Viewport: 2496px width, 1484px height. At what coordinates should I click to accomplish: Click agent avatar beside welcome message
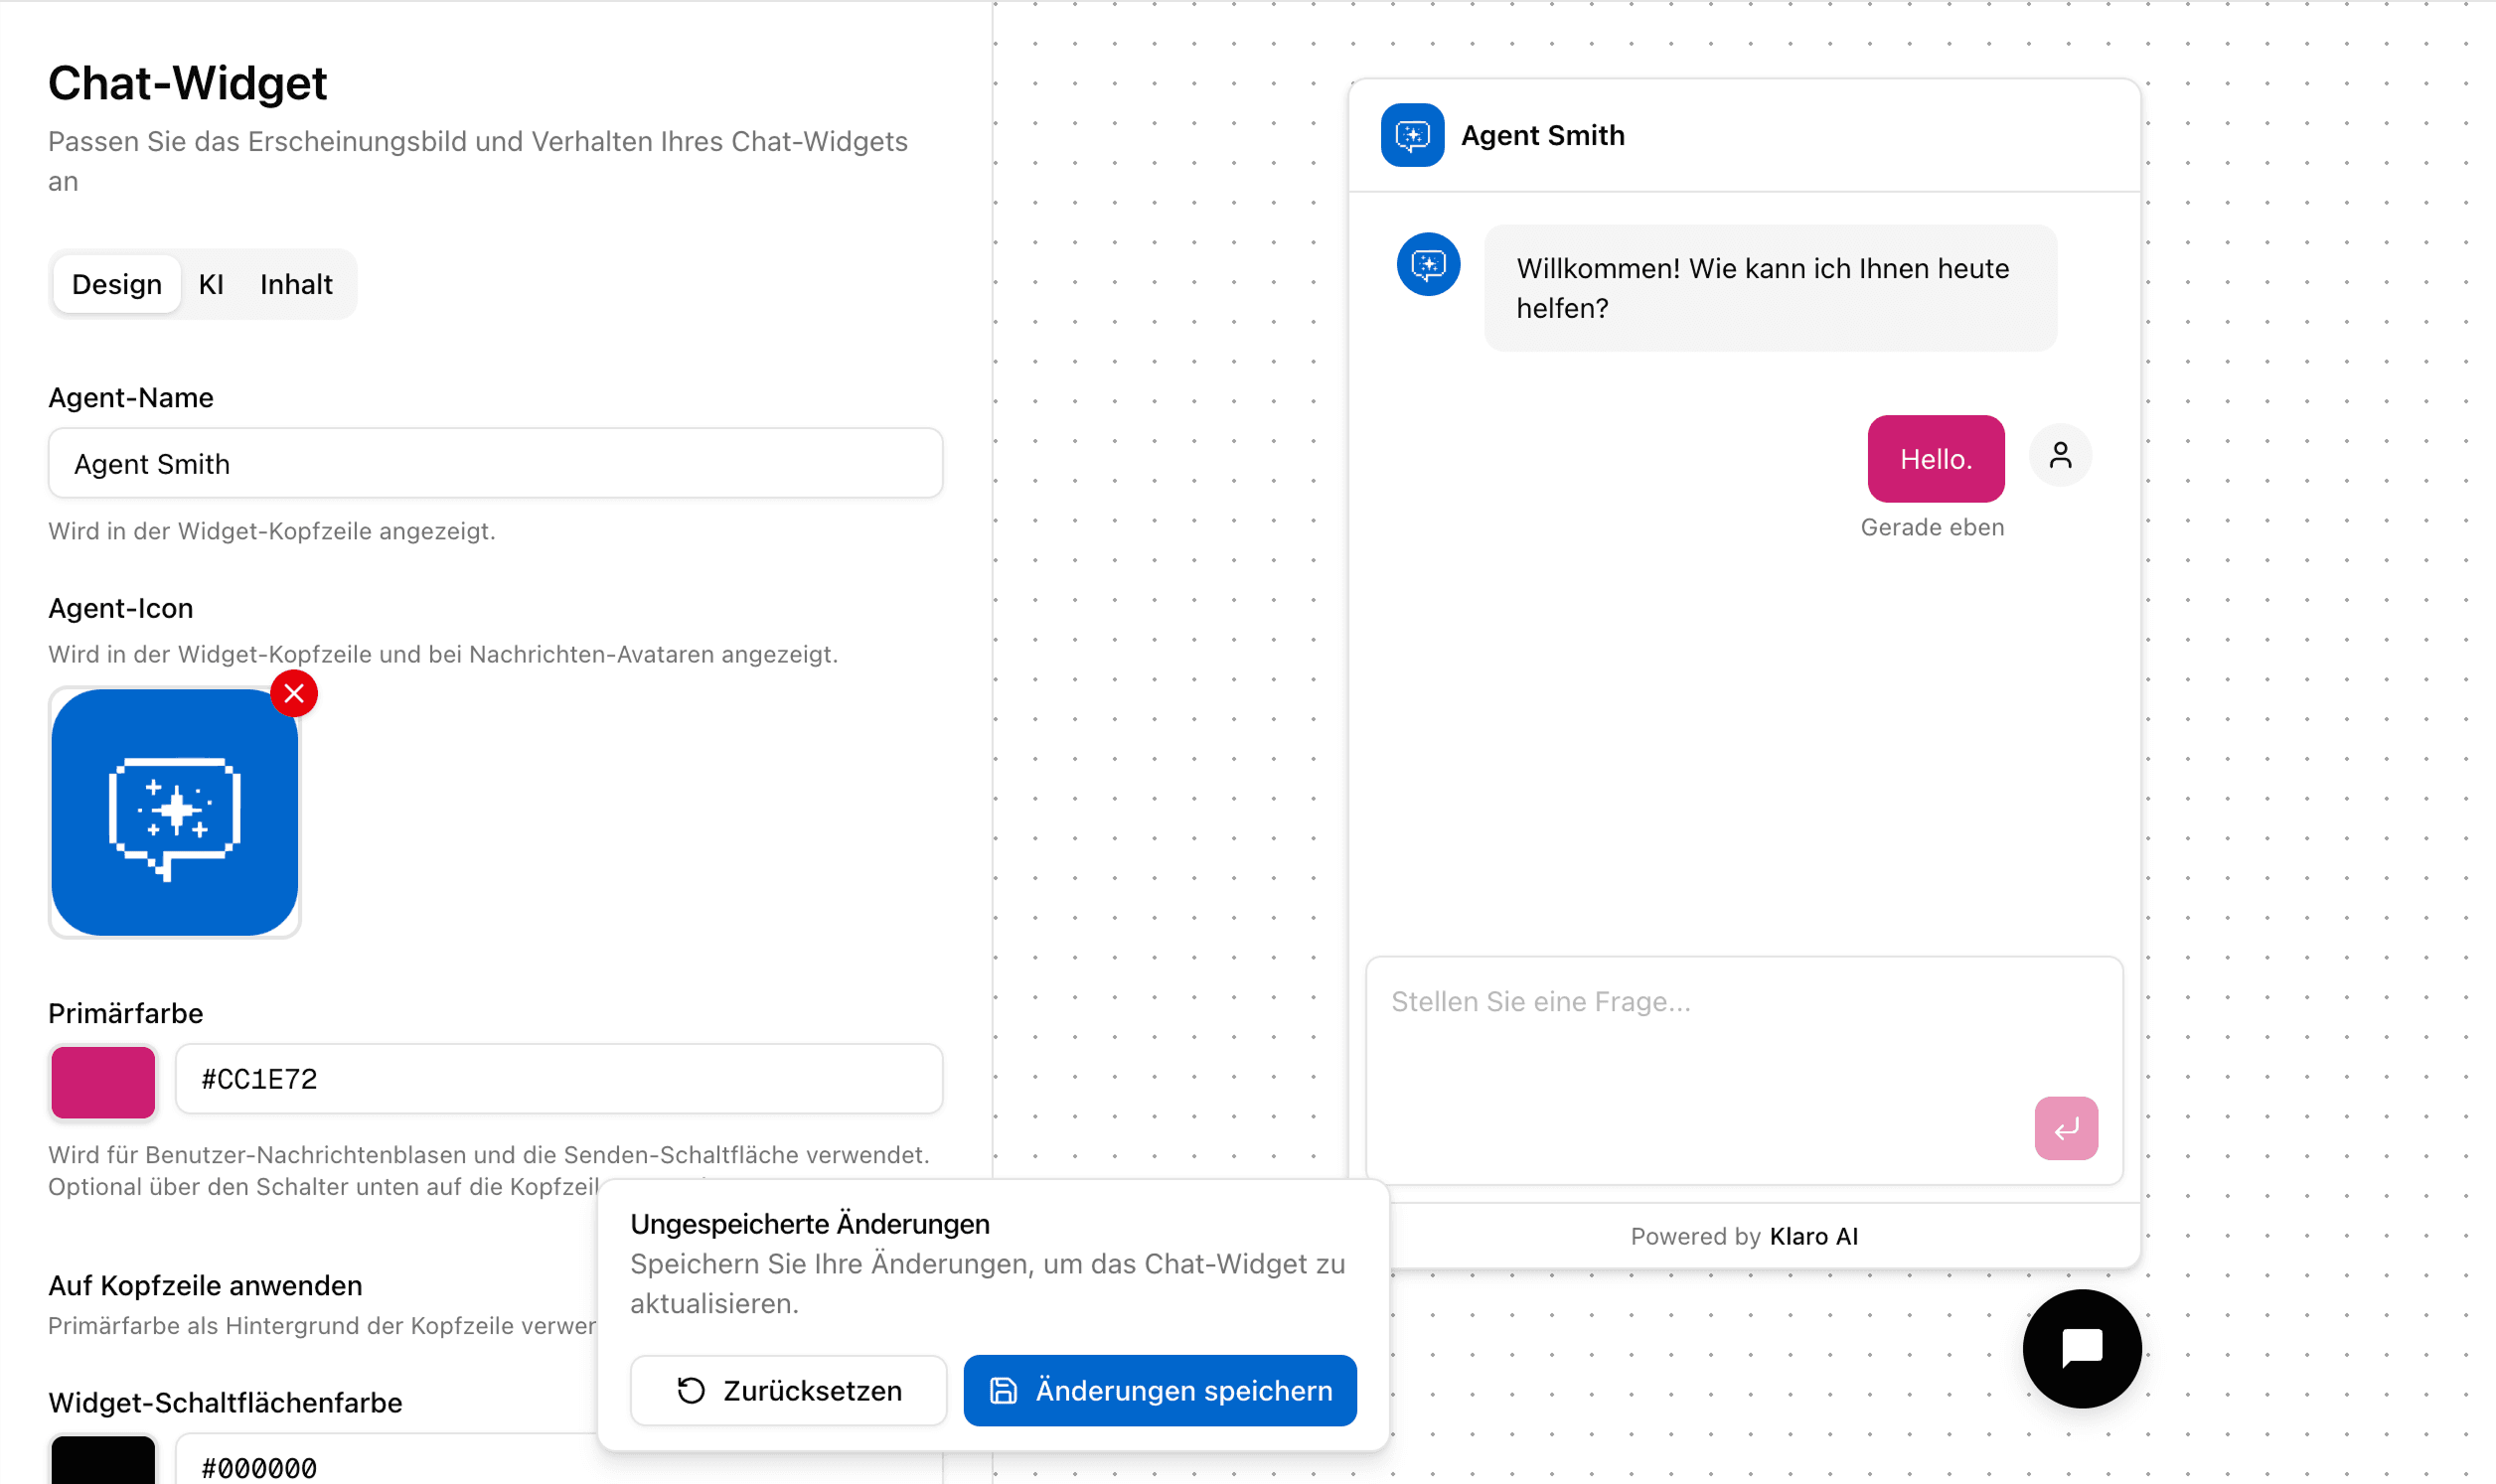click(x=1428, y=265)
